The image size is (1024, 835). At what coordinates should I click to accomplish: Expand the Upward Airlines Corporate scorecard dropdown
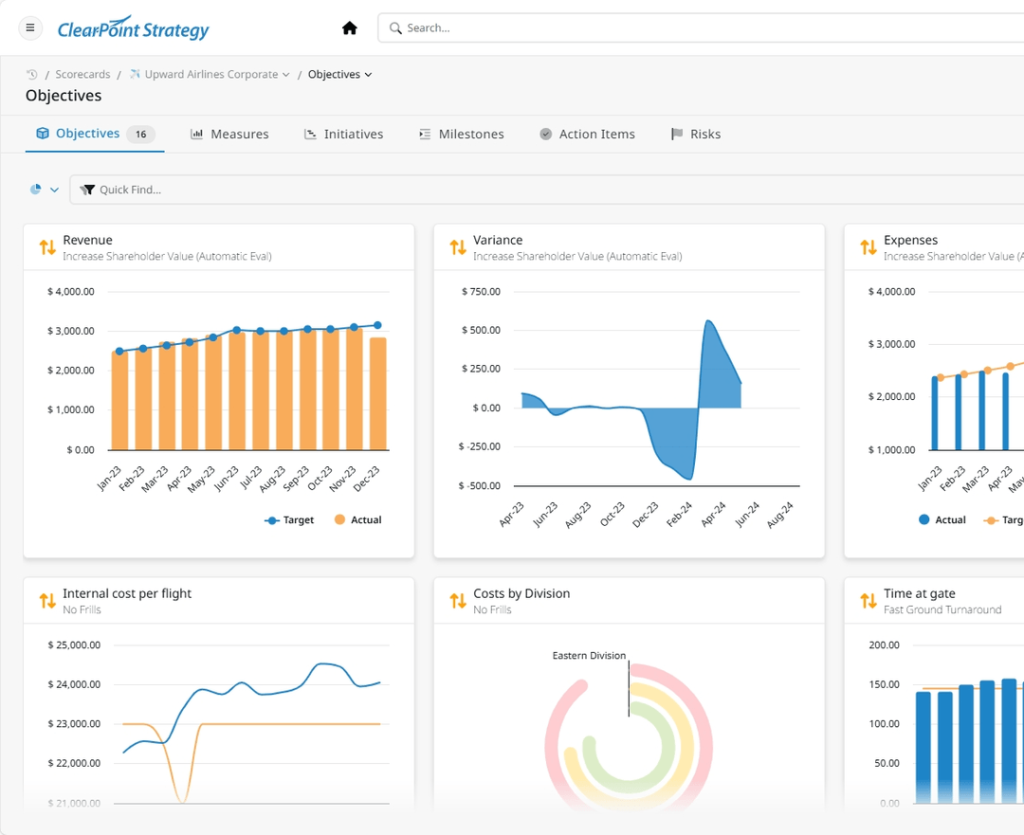[x=285, y=74]
